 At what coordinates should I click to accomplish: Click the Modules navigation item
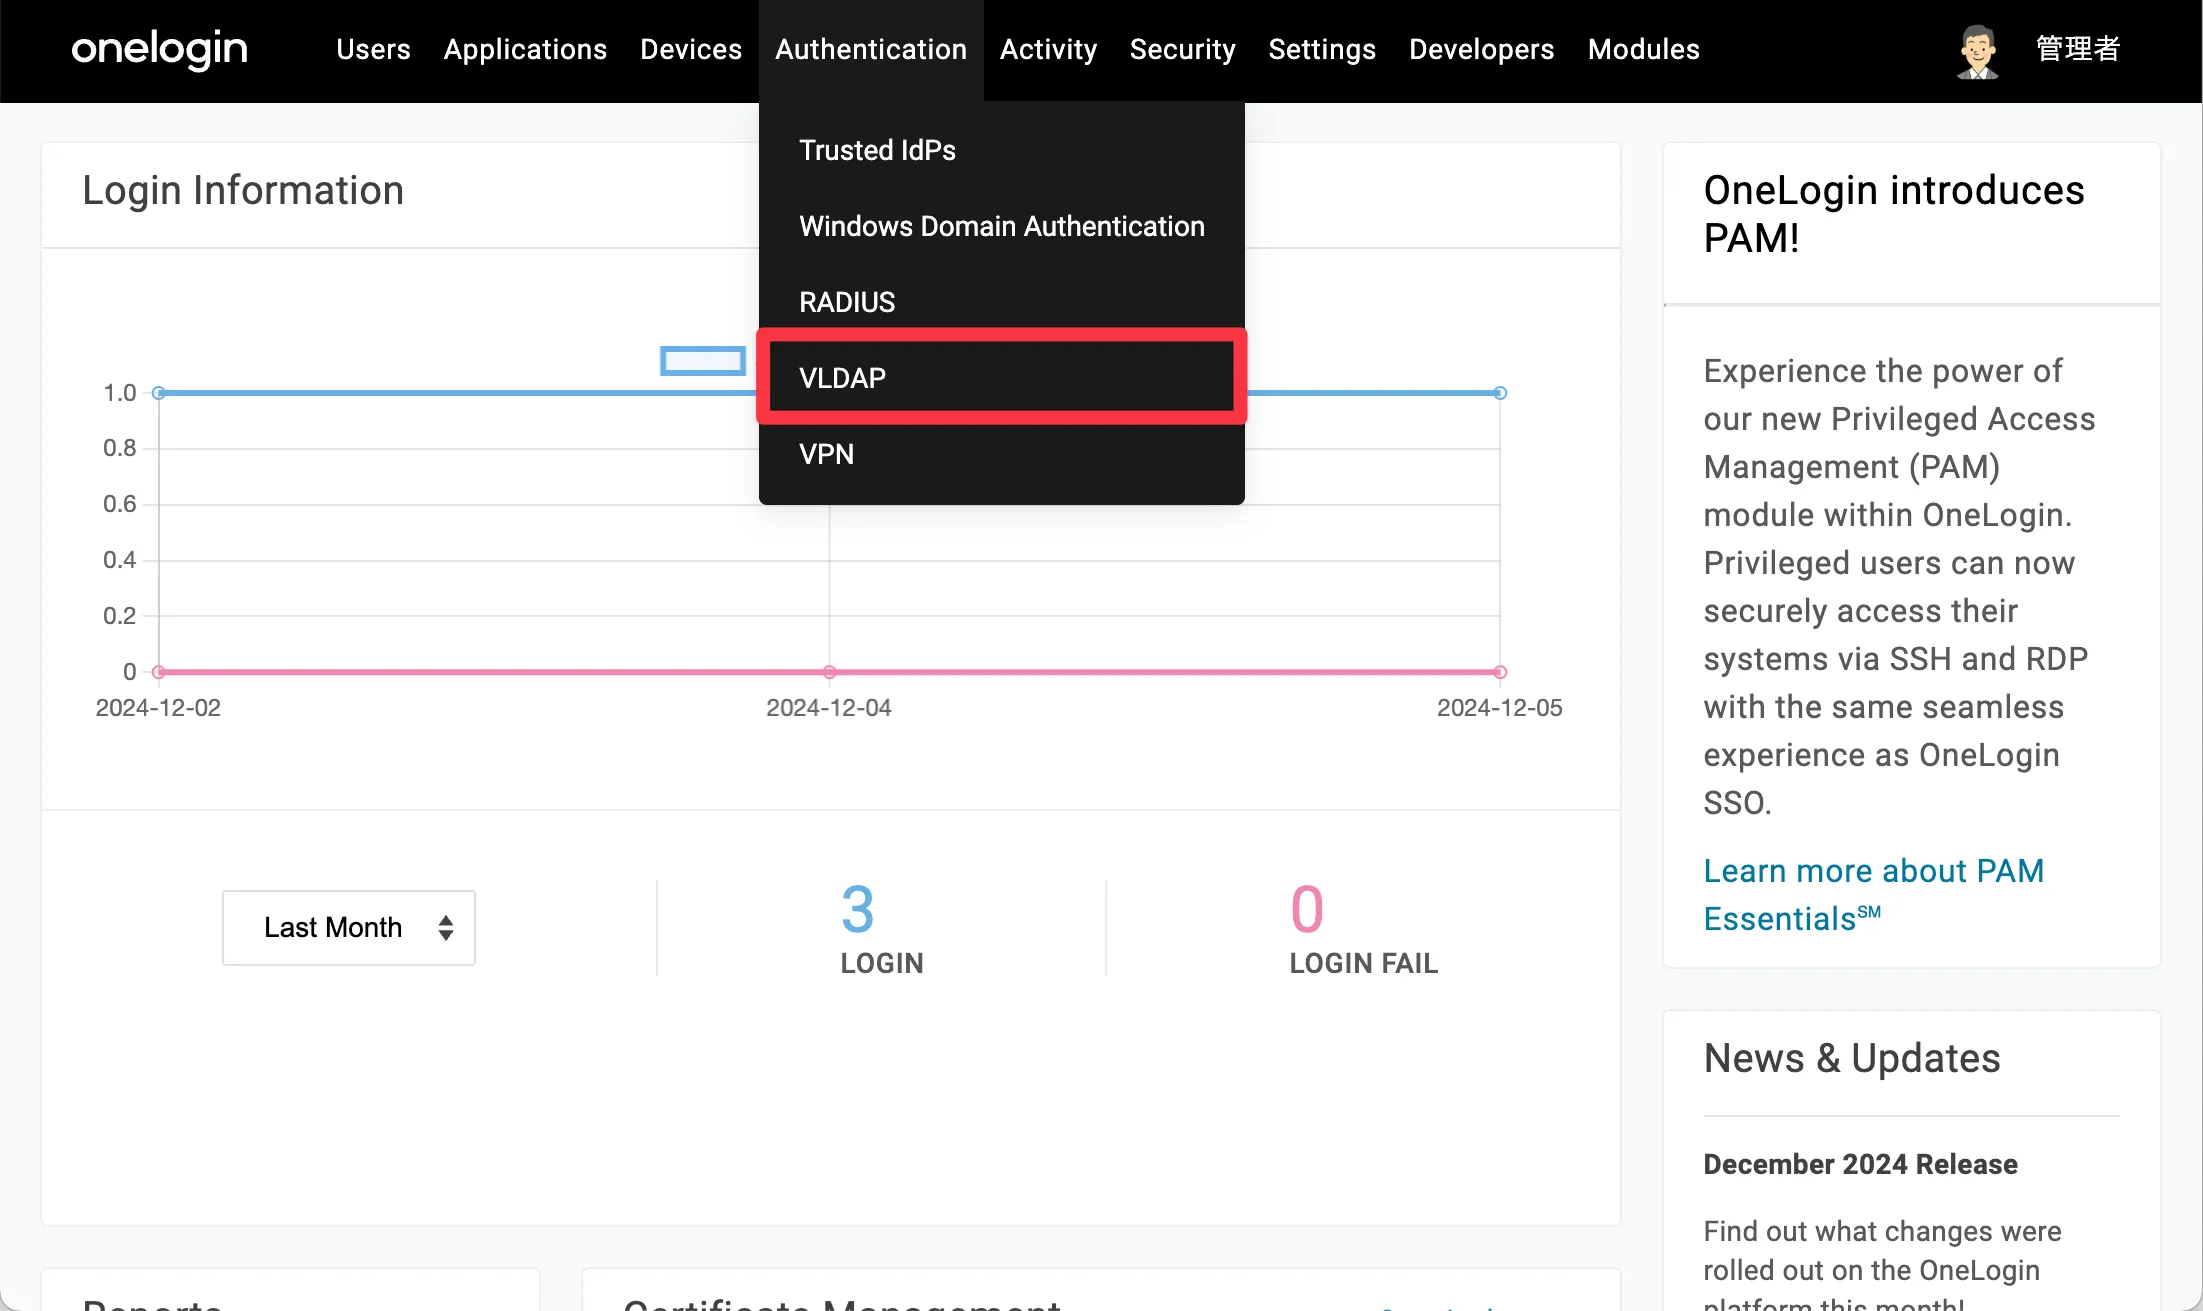point(1643,49)
